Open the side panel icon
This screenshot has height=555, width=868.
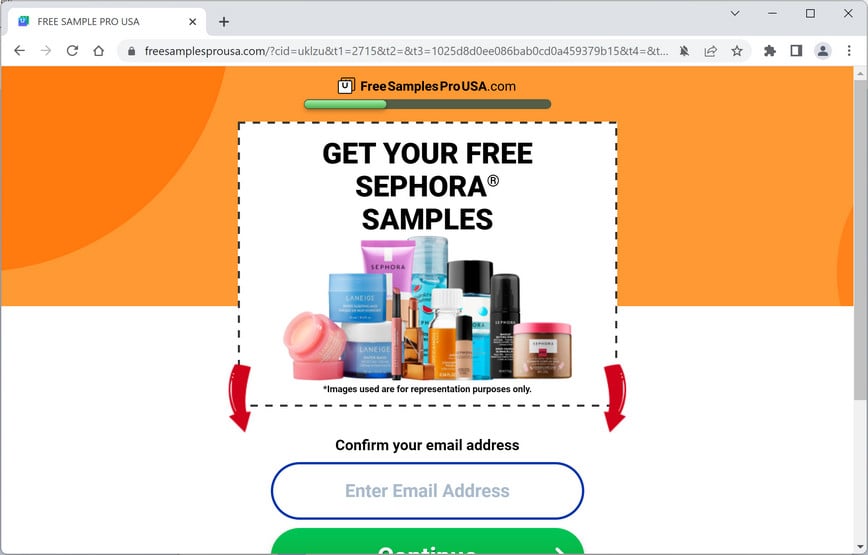coord(796,51)
